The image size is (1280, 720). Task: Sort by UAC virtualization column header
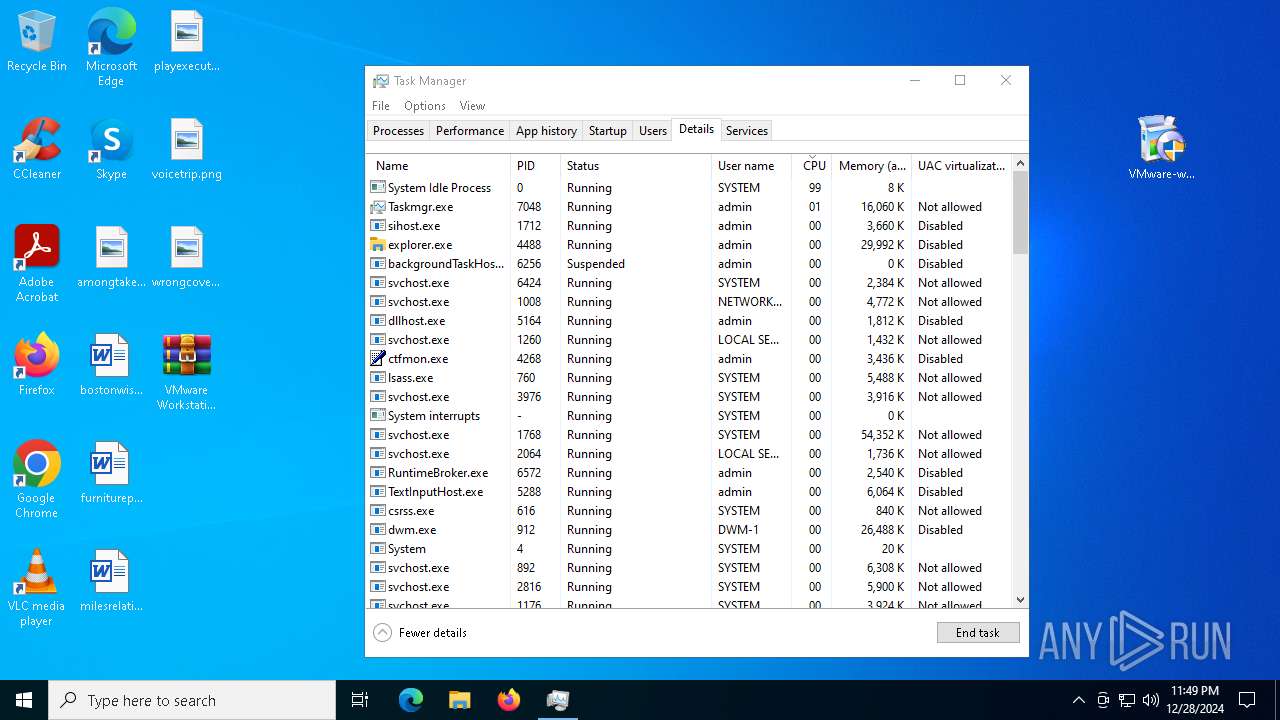[962, 166]
